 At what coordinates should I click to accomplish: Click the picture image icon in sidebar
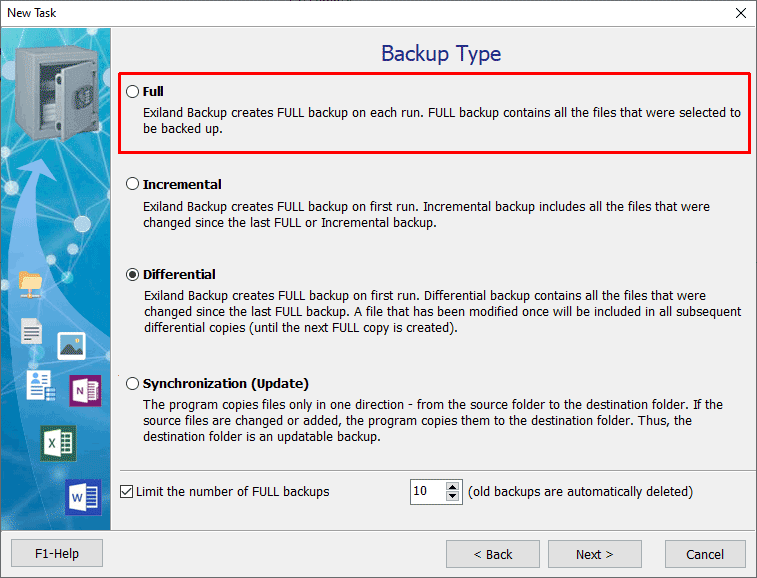[71, 346]
